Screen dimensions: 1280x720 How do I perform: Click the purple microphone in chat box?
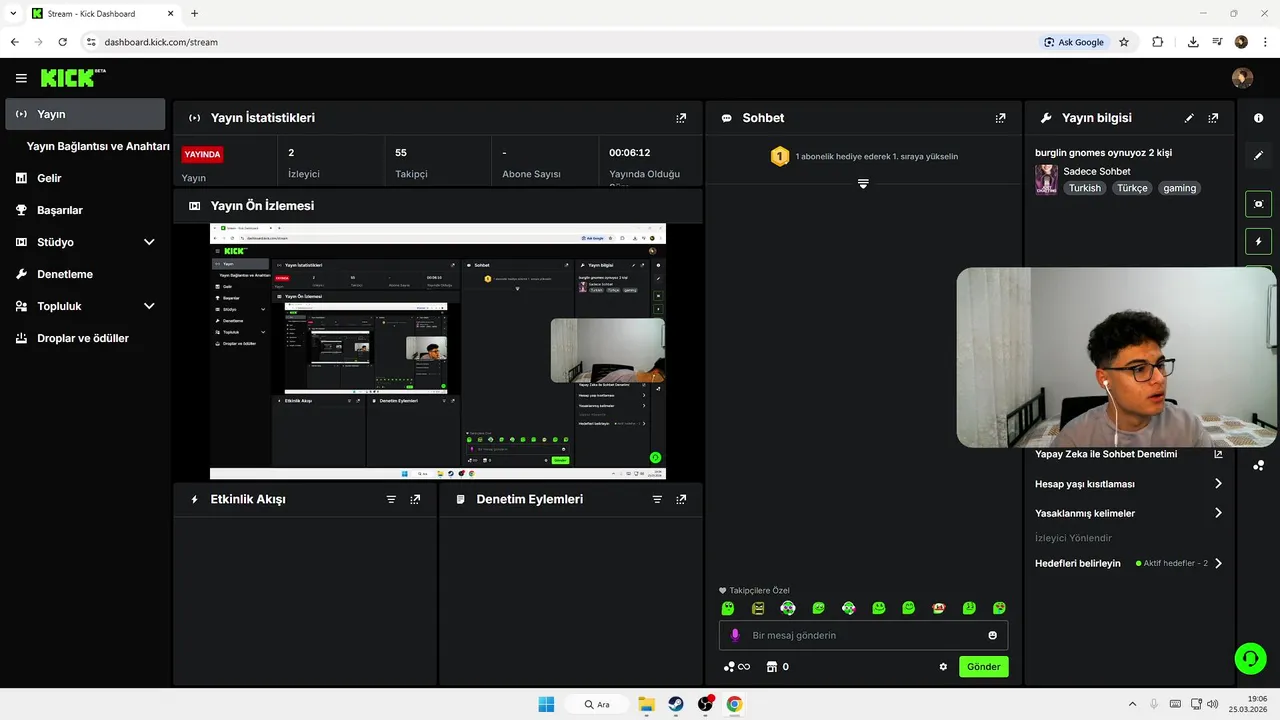pyautogui.click(x=735, y=635)
